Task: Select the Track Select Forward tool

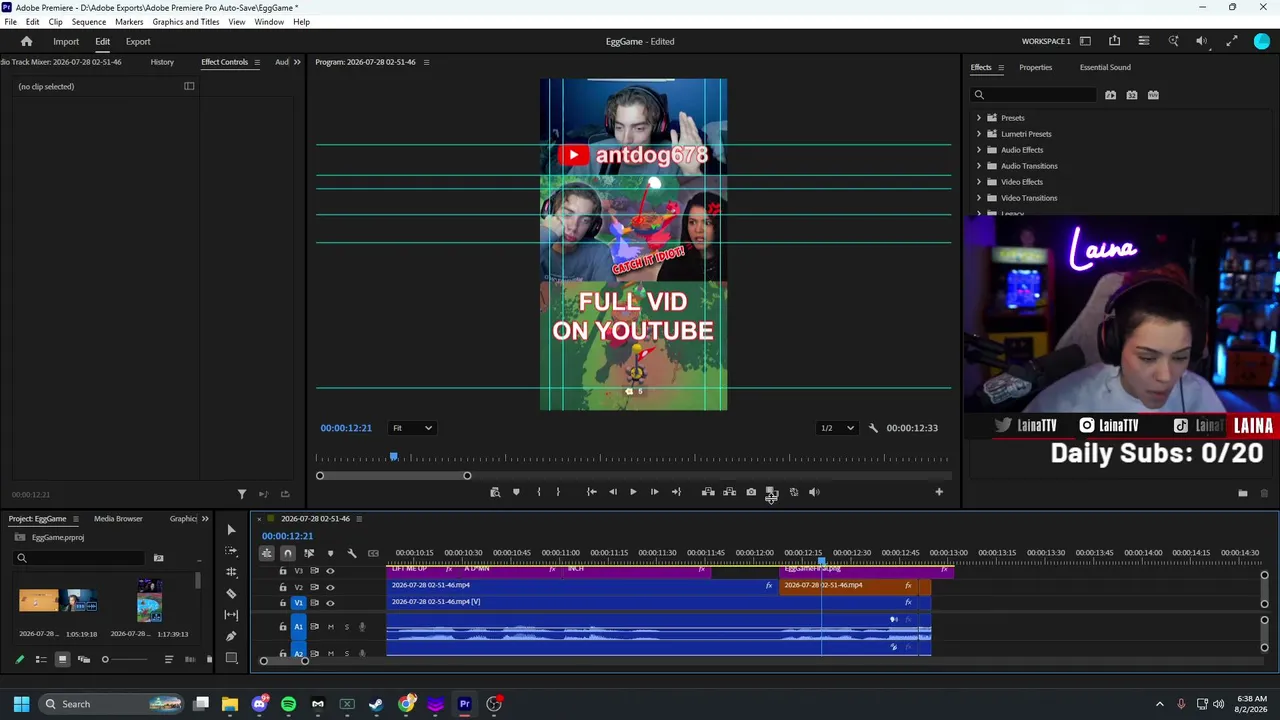Action: click(231, 551)
